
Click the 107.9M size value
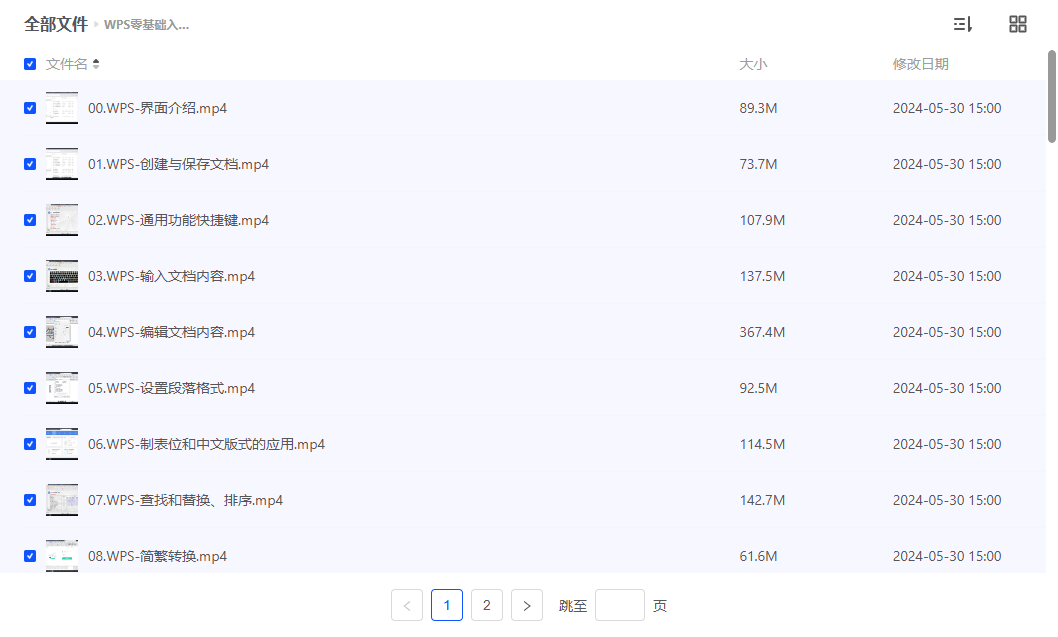[762, 220]
